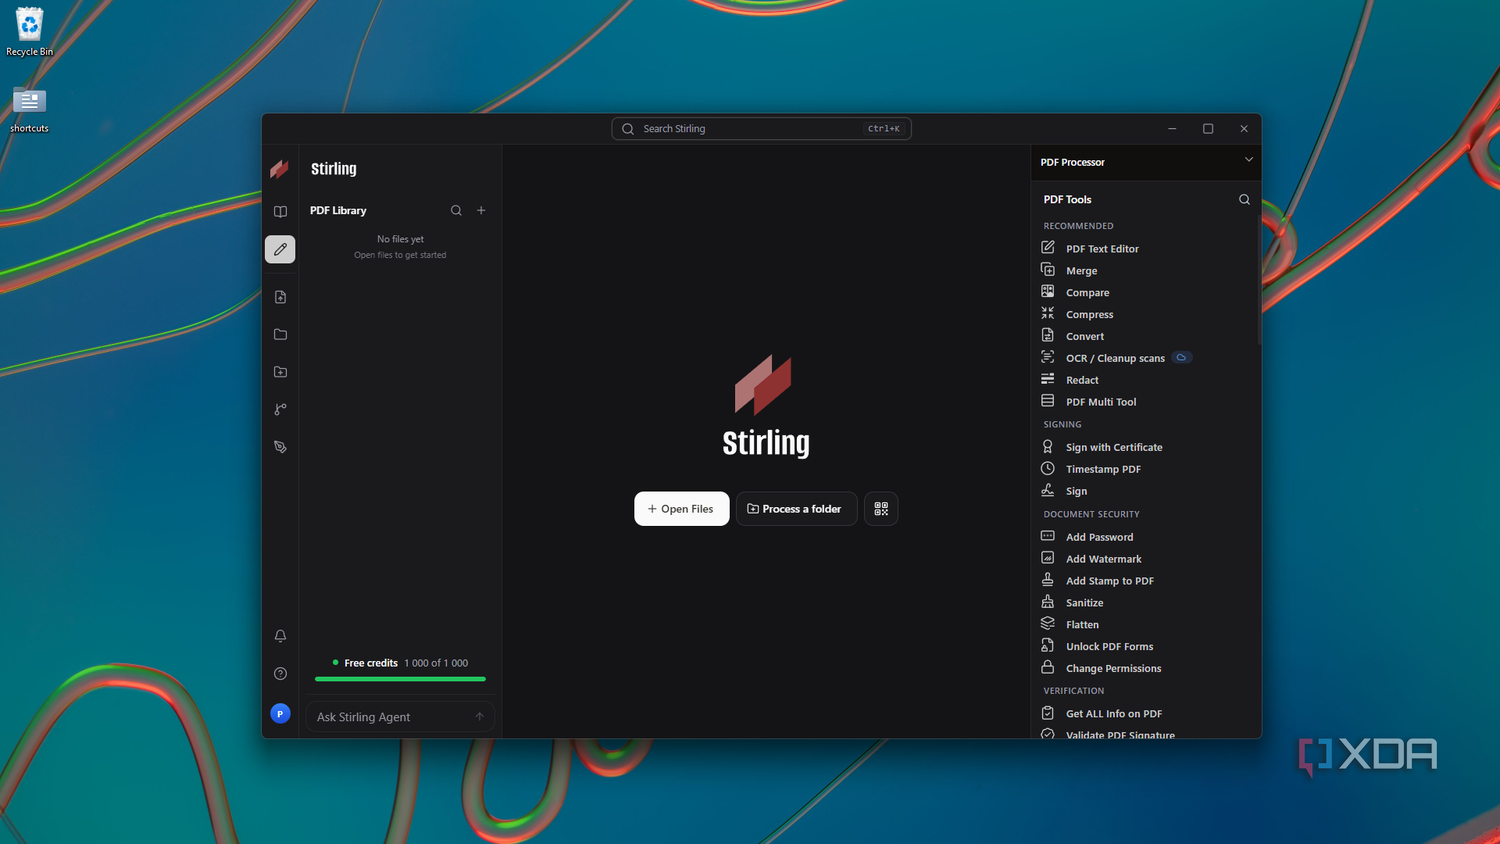
Task: Open notifications bell icon
Action: [x=280, y=636]
